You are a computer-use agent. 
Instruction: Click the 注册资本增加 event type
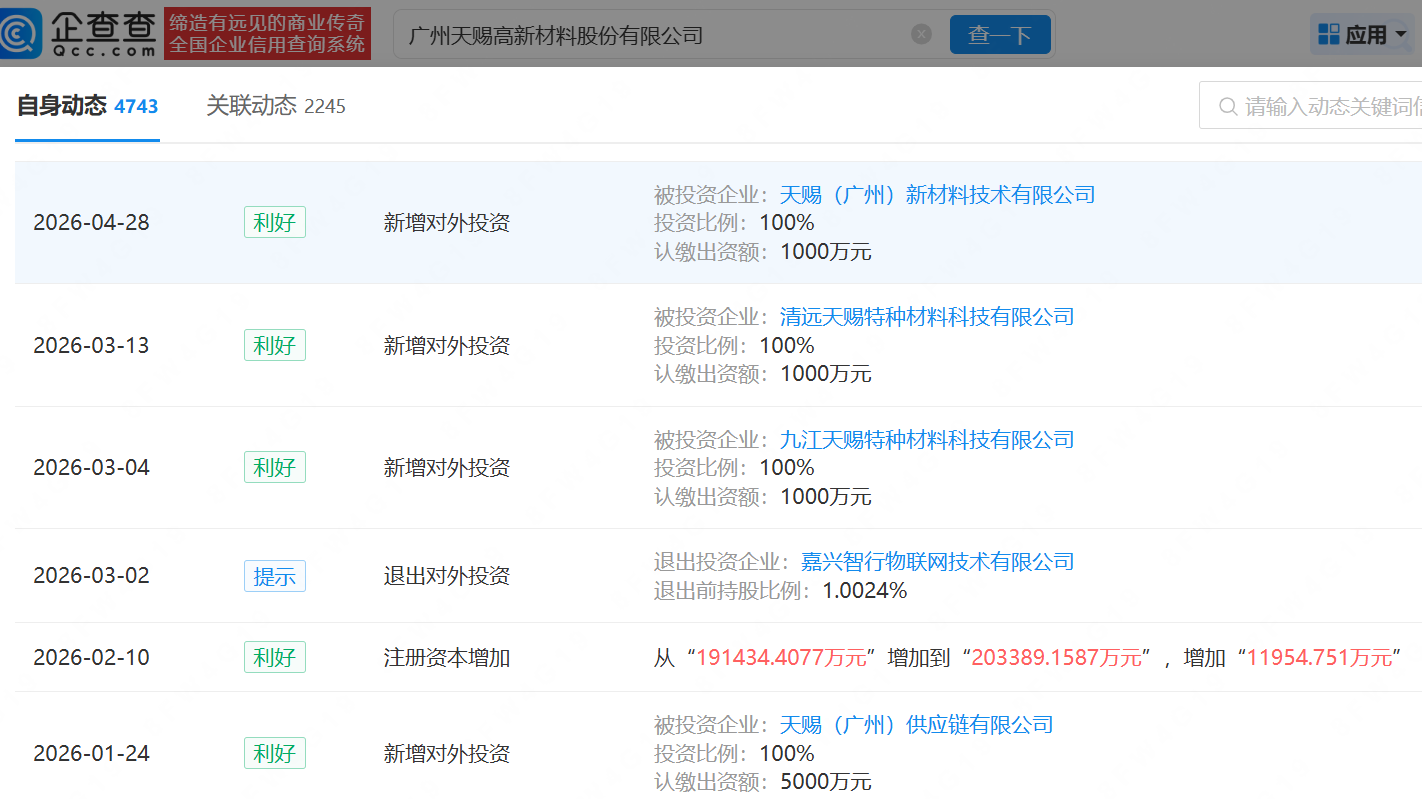(x=447, y=657)
